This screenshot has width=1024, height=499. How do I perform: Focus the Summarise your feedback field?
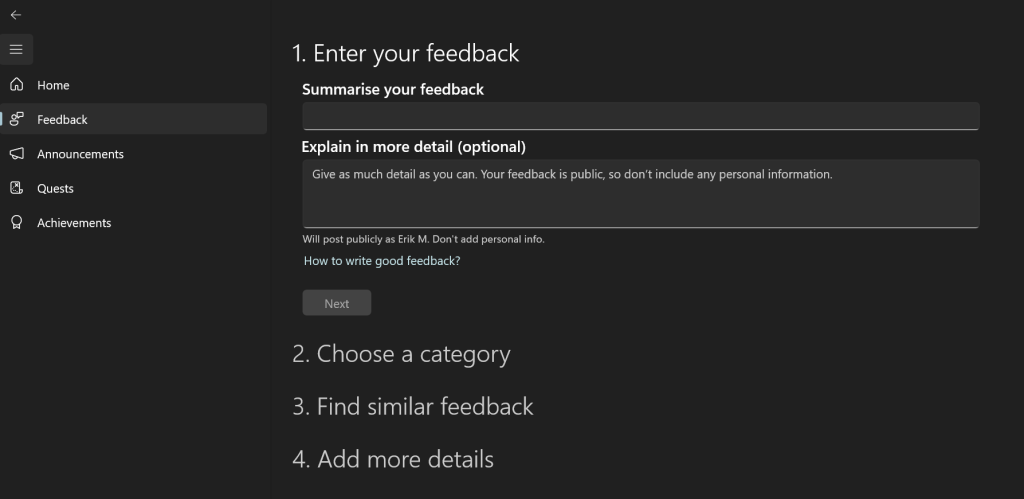pos(640,116)
